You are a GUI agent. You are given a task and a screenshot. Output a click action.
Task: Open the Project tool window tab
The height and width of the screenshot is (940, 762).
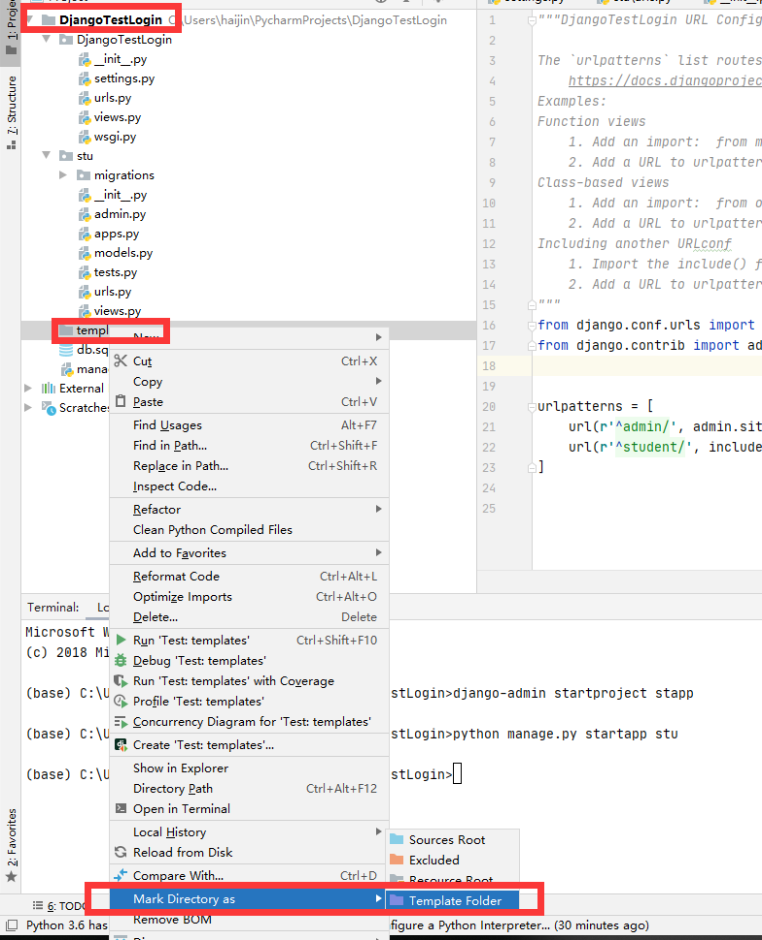(x=11, y=27)
